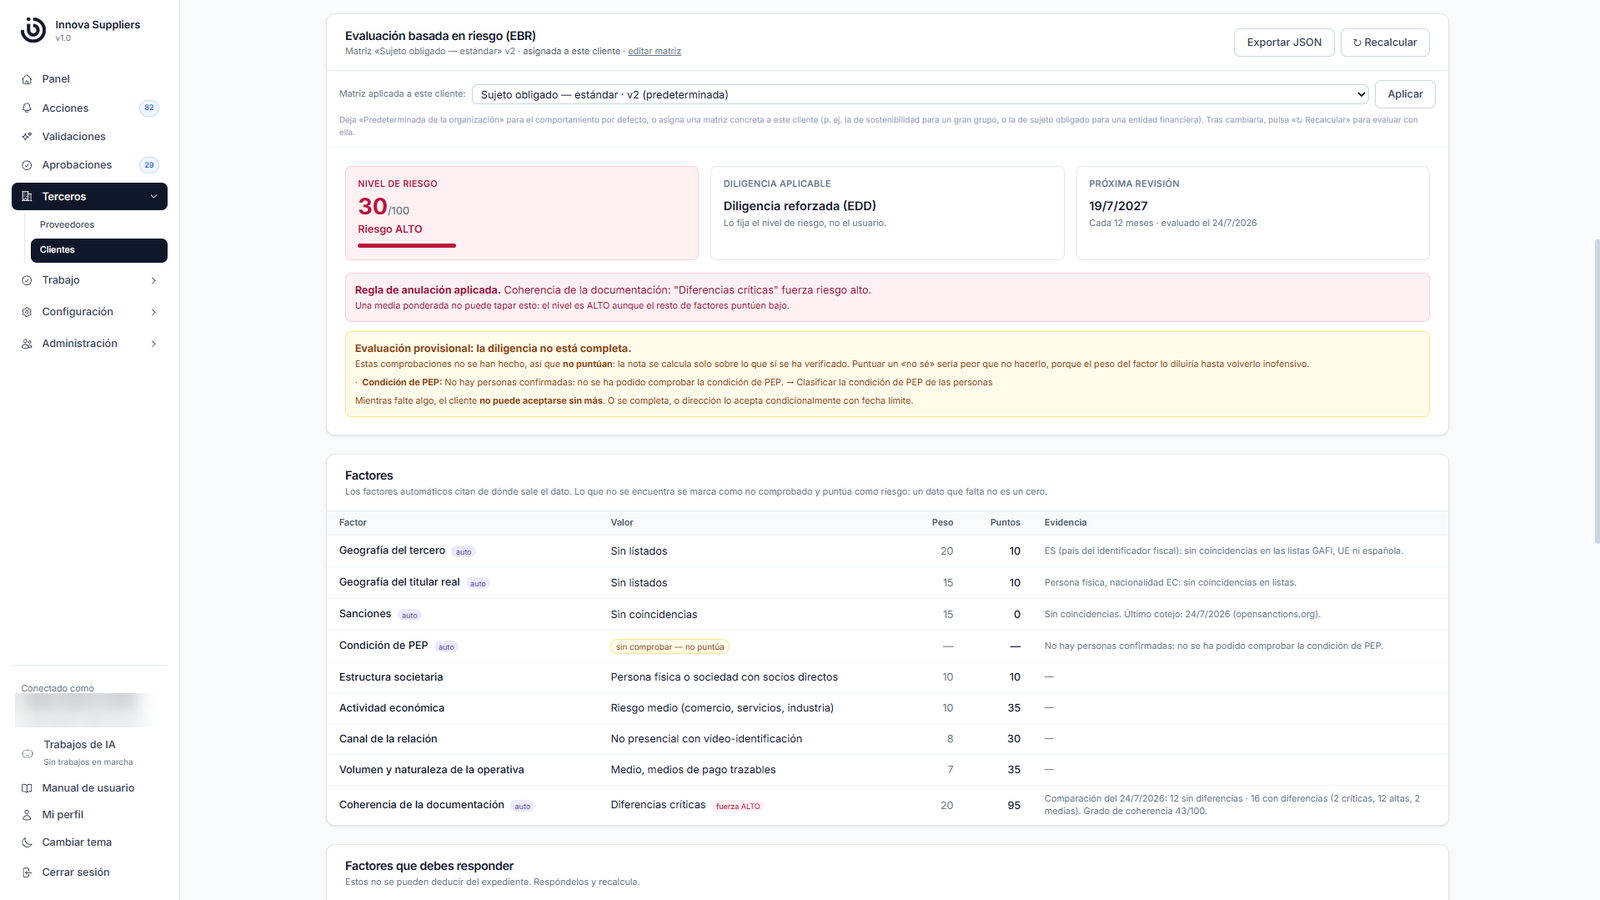This screenshot has height=900, width=1600.
Task: Click the Cerrar sesión logout icon
Action: pyautogui.click(x=27, y=873)
